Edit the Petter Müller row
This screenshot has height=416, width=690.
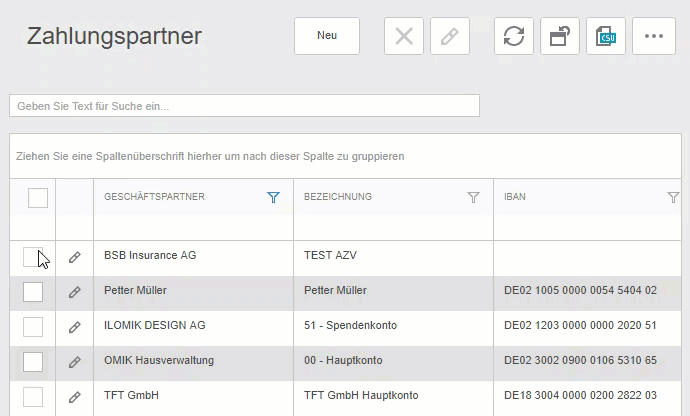(74, 292)
